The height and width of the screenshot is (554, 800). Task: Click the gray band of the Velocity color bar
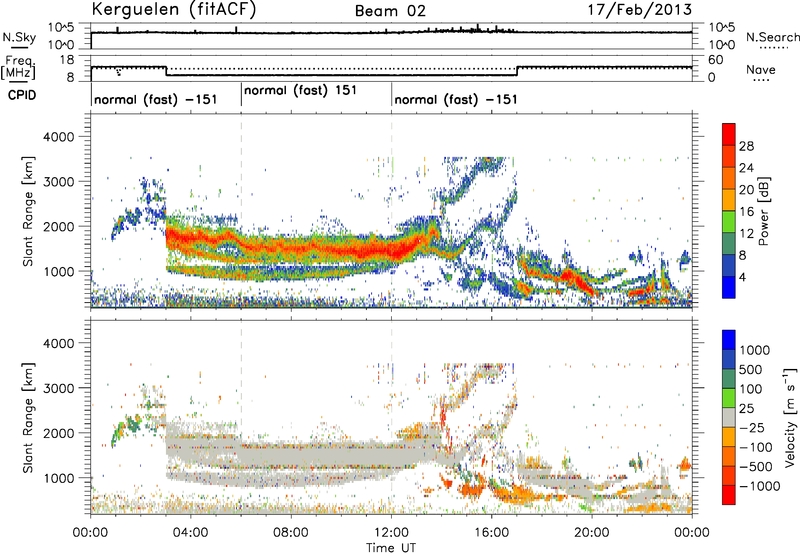729,417
